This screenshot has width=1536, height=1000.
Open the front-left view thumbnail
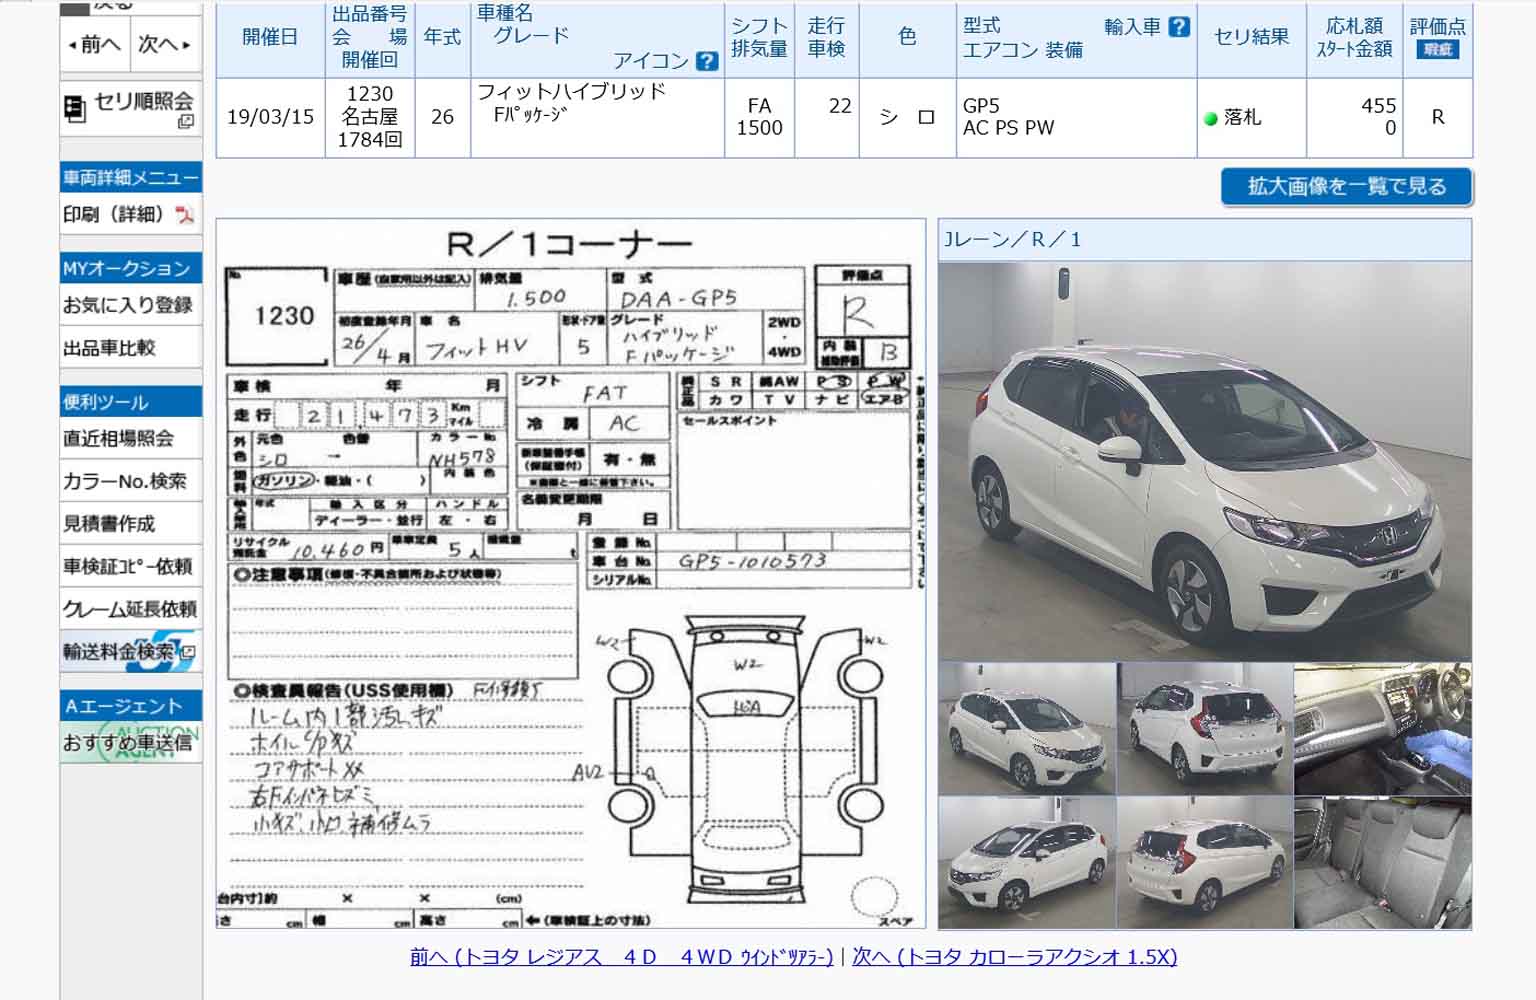click(1027, 729)
